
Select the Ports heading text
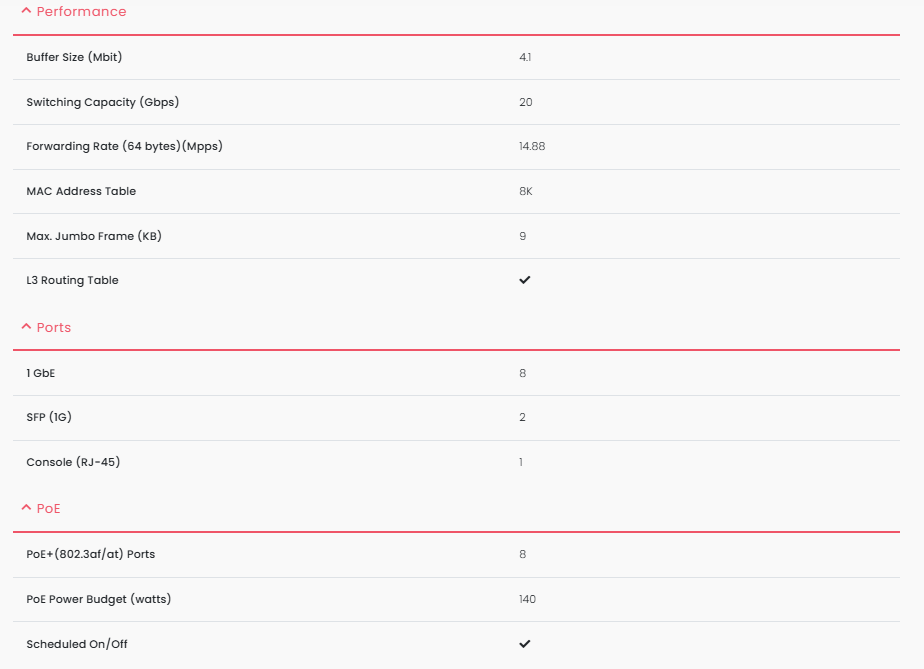[x=54, y=328]
